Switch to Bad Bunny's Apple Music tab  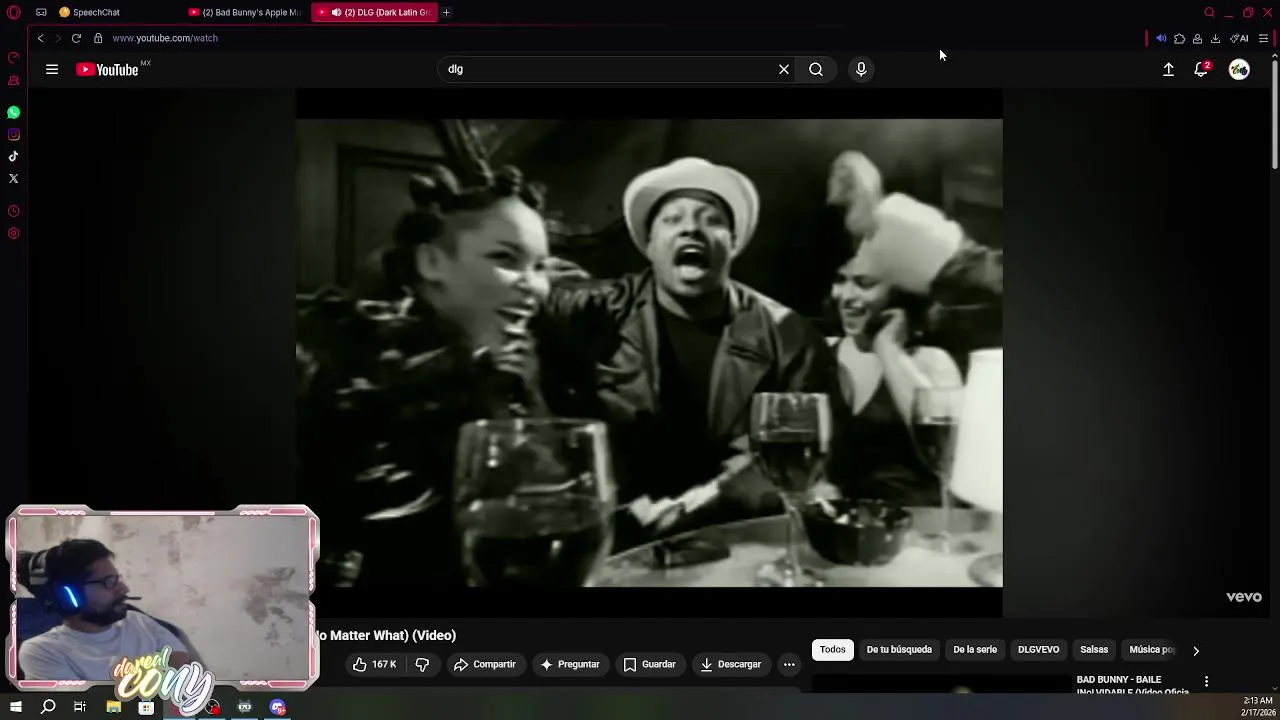(x=245, y=12)
